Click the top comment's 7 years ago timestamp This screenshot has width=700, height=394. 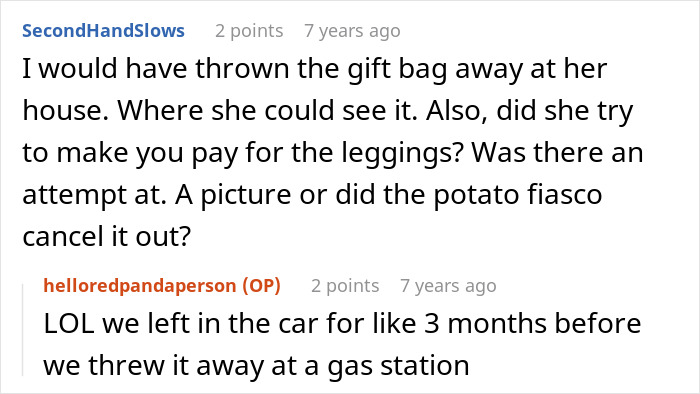click(x=352, y=31)
